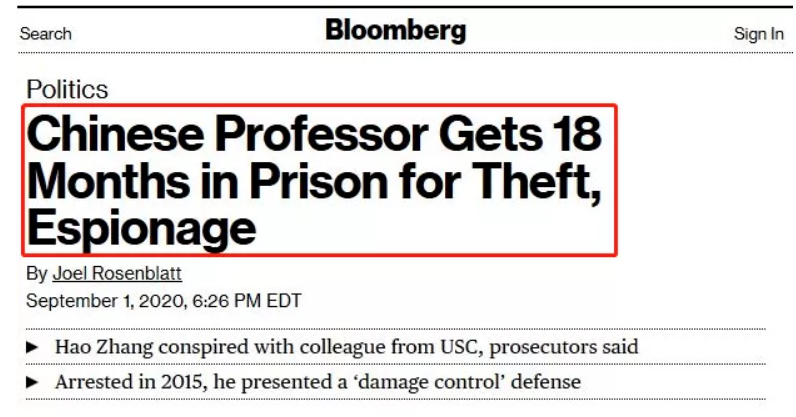Image resolution: width=796 pixels, height=417 pixels.
Task: Click the September 1, 2020 publish date
Action: 106,301
